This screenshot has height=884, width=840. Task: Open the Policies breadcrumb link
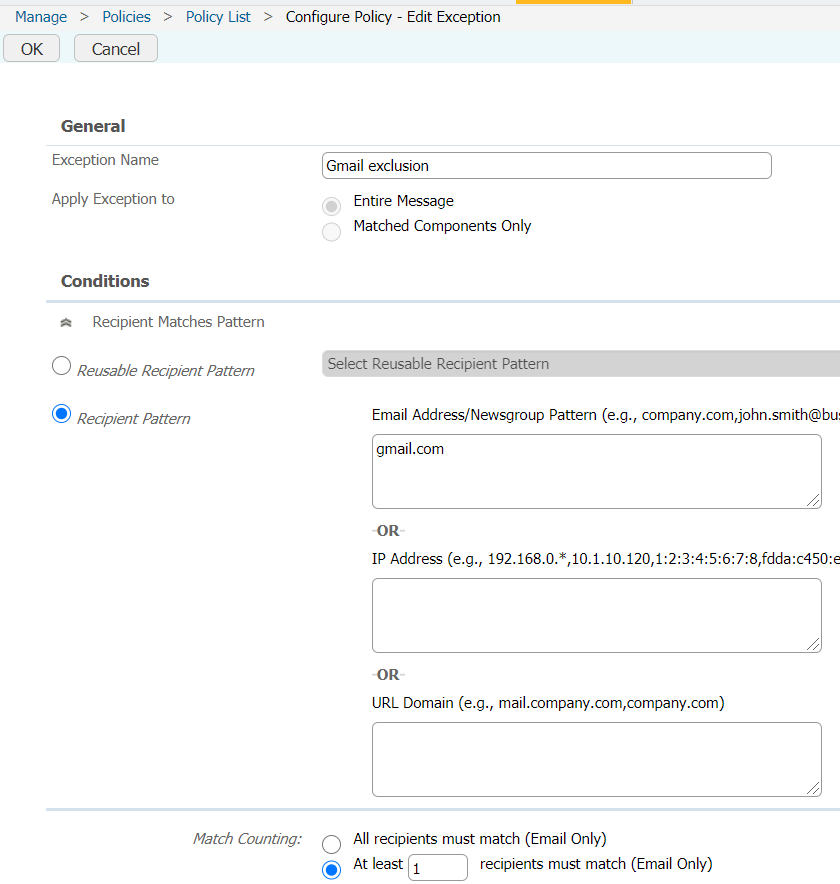126,16
